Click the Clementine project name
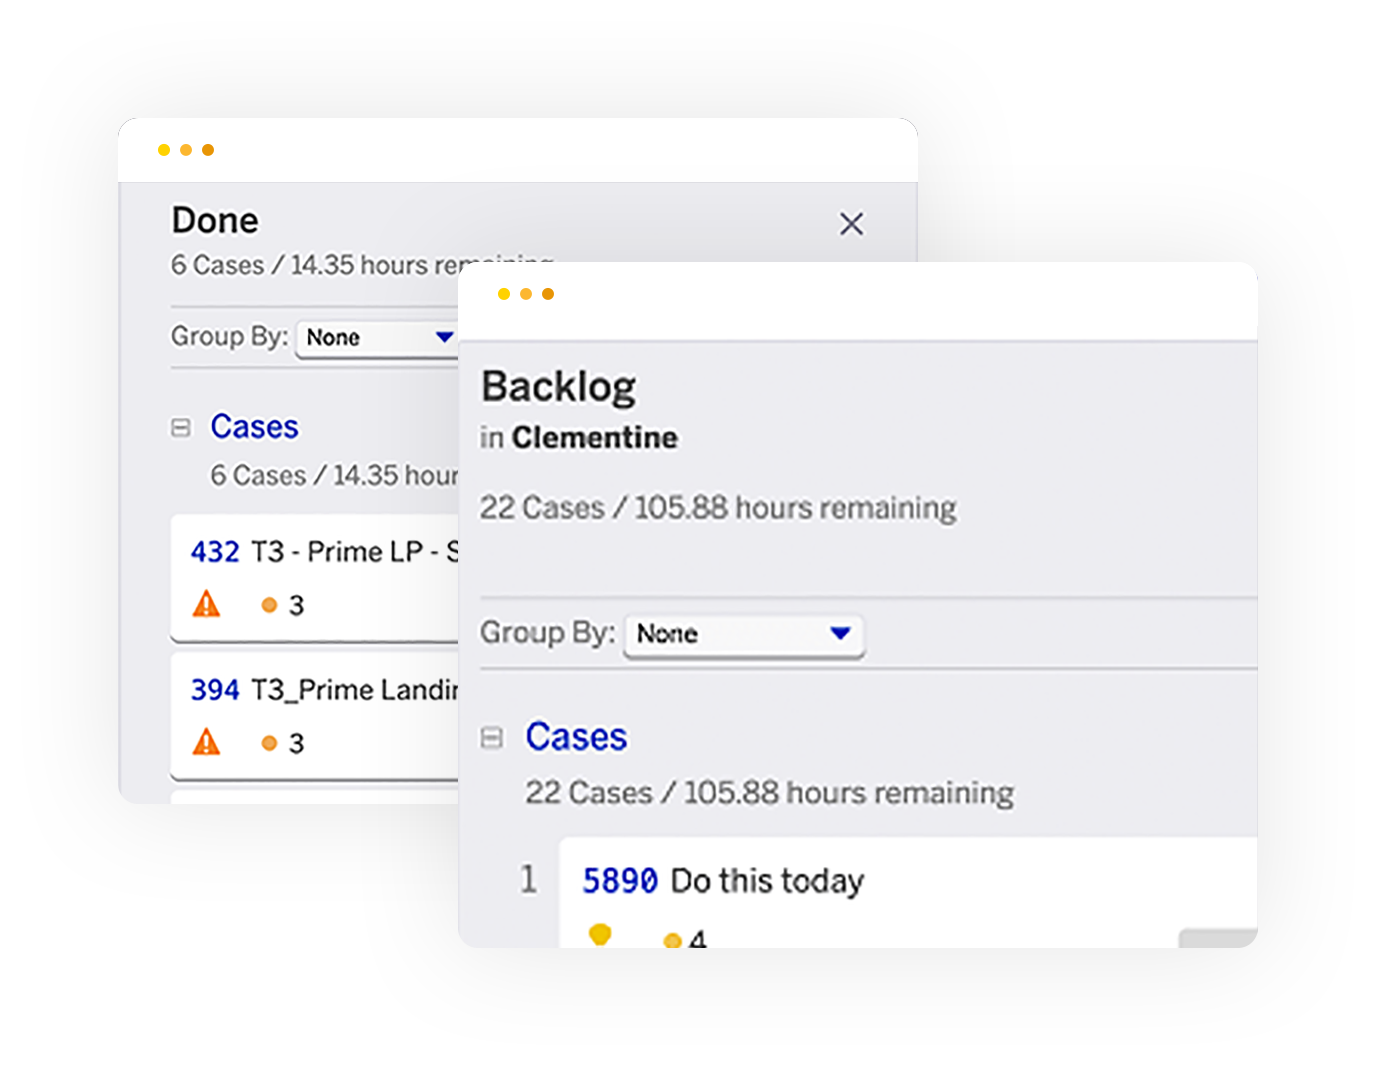Image resolution: width=1378 pixels, height=1068 pixels. pyautogui.click(x=594, y=438)
